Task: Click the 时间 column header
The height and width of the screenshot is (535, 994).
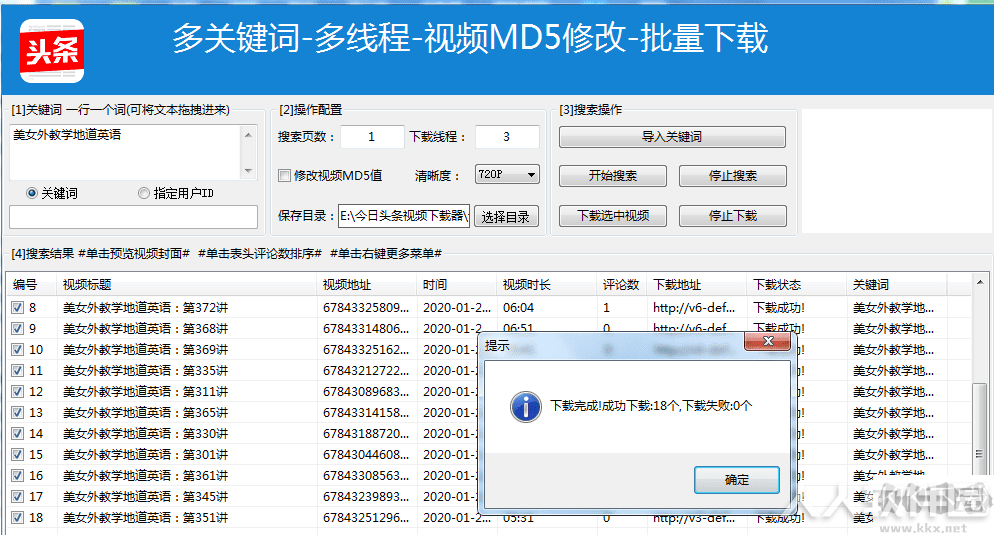Action: coord(456,285)
